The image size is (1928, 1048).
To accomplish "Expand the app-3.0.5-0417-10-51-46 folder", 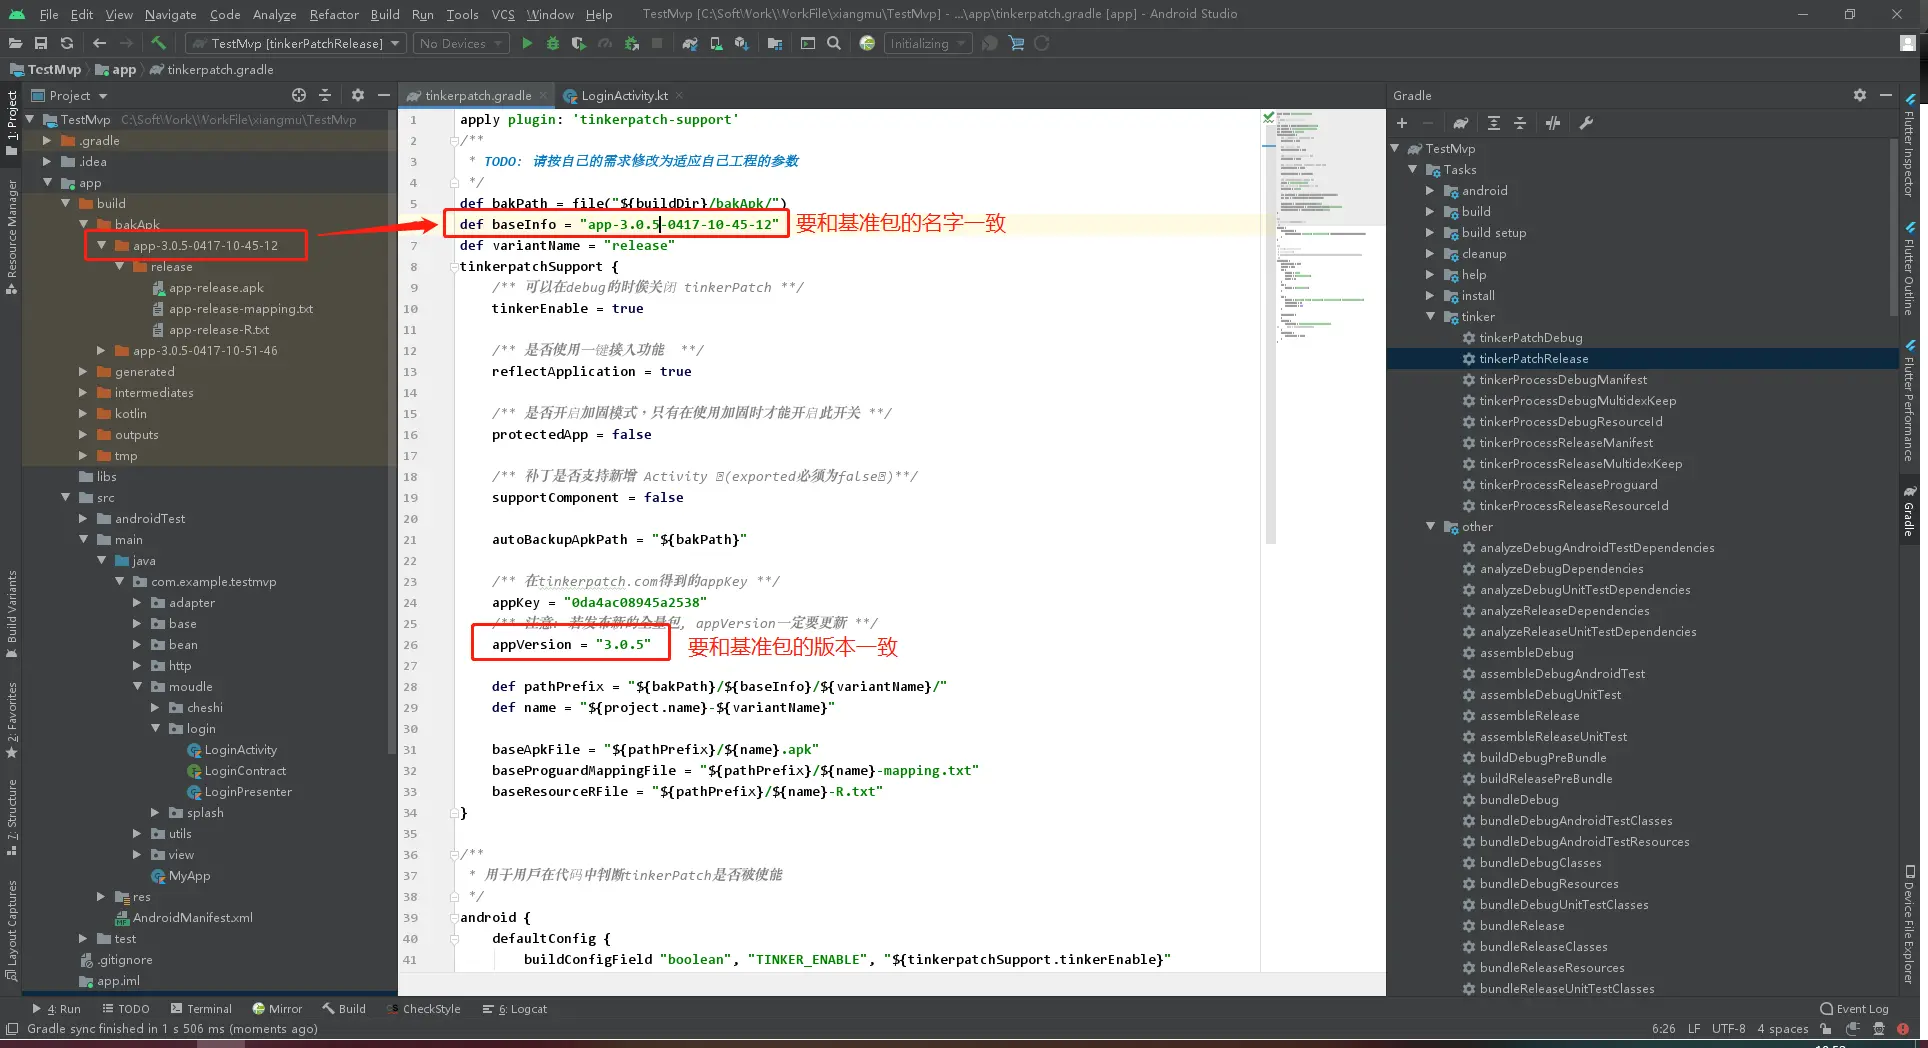I will [101, 350].
